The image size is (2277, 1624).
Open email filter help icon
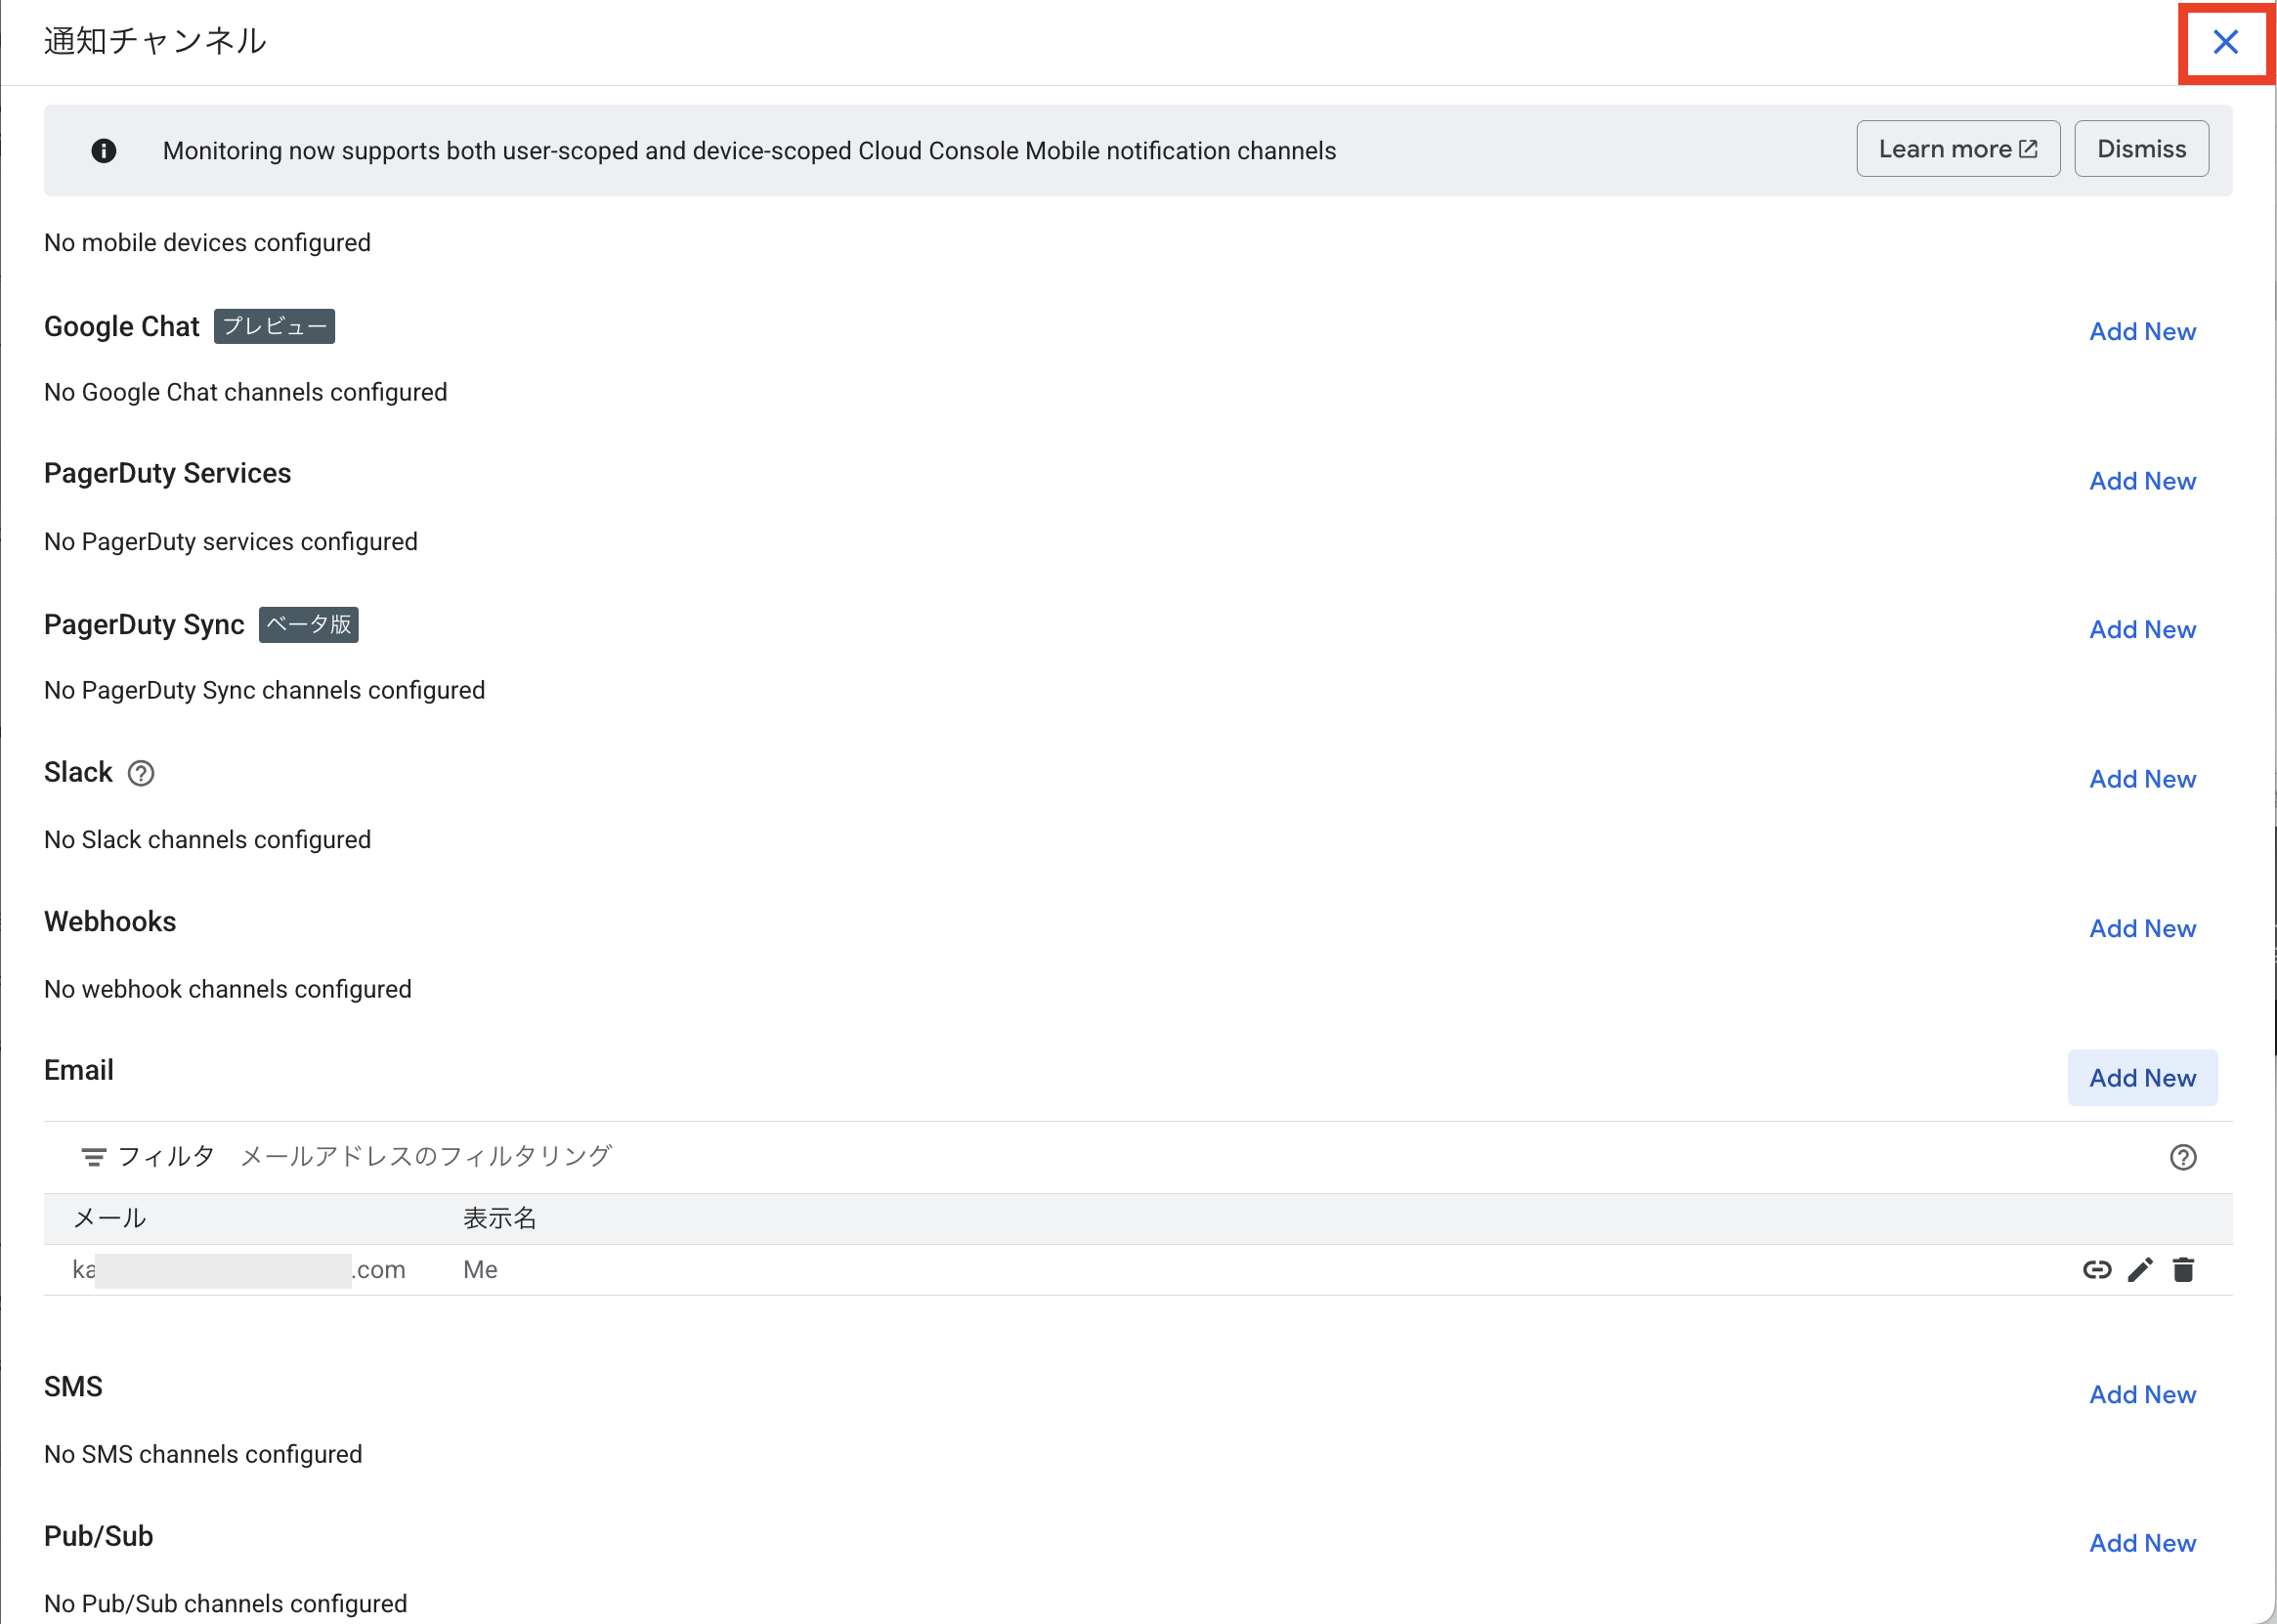[x=2183, y=1157]
